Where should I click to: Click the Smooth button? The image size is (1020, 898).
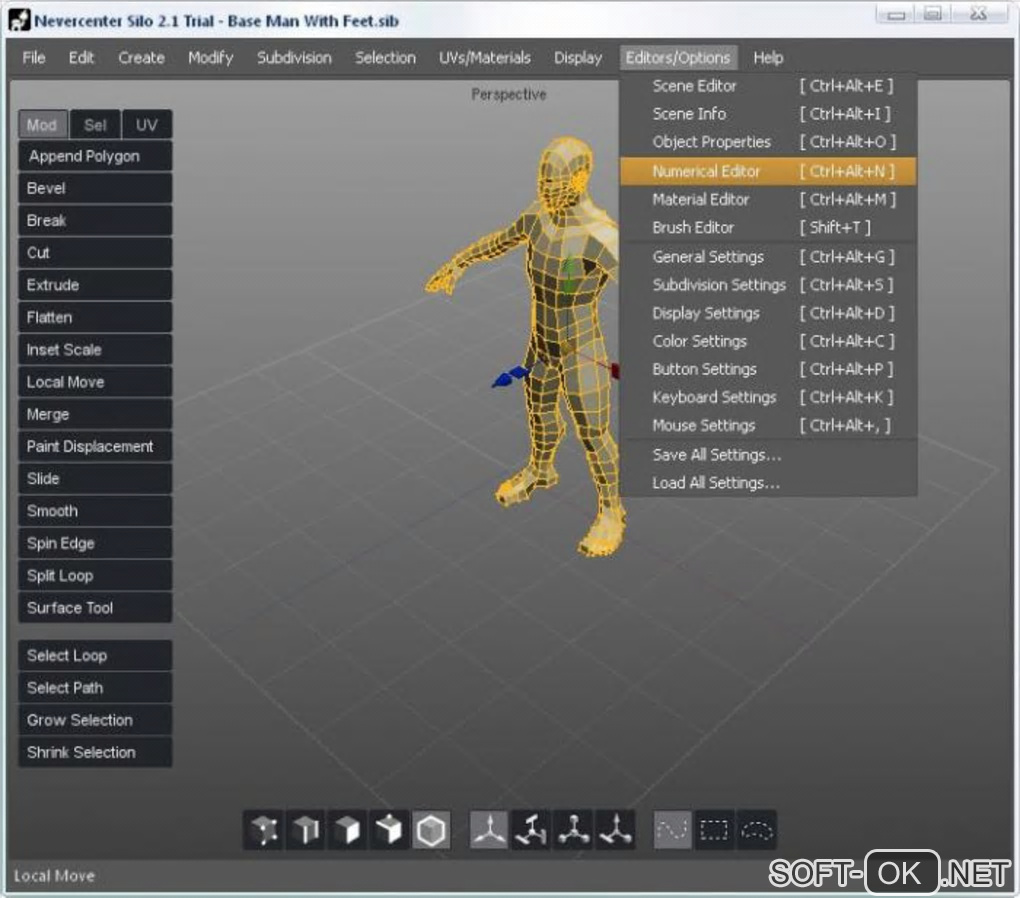click(95, 511)
